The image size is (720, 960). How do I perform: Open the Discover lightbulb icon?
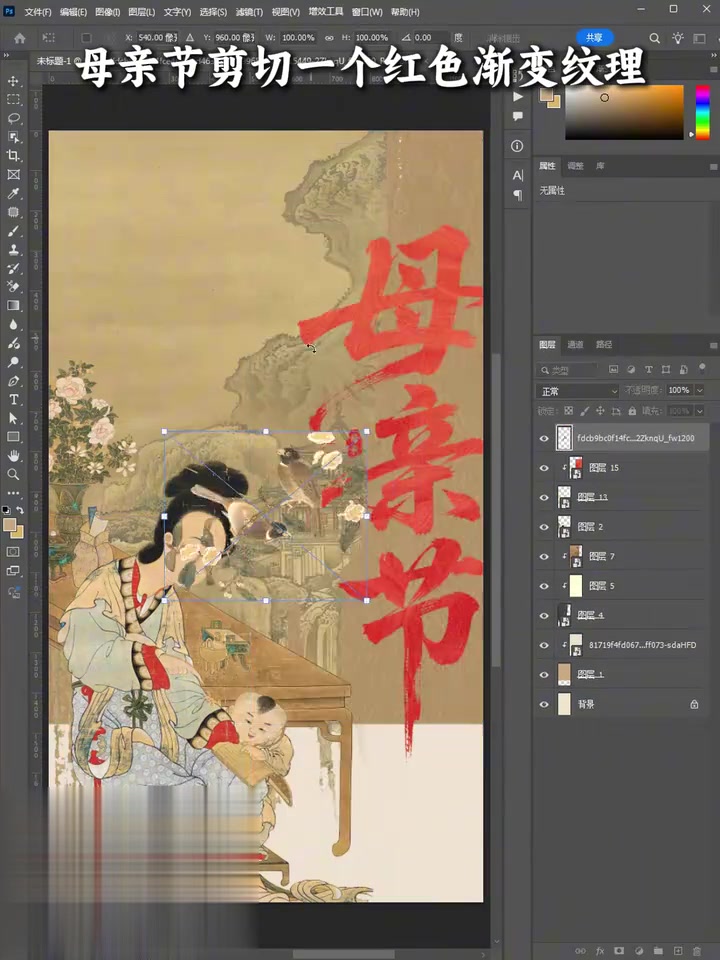[678, 38]
